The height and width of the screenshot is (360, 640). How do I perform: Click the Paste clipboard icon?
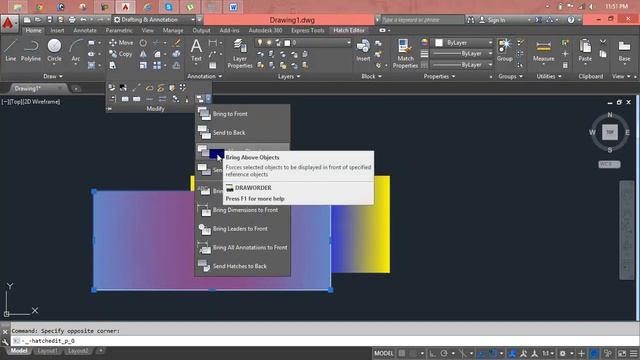point(585,50)
